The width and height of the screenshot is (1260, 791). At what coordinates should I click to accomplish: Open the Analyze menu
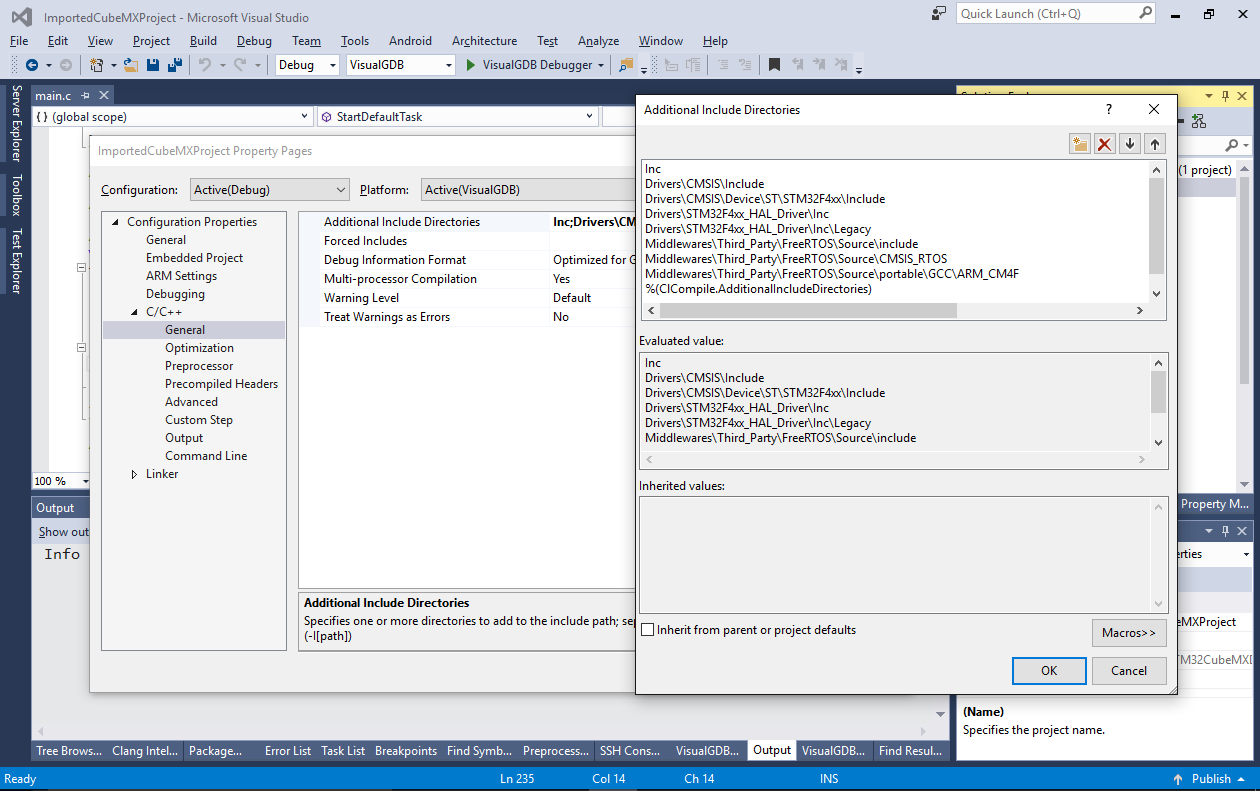[x=598, y=41]
